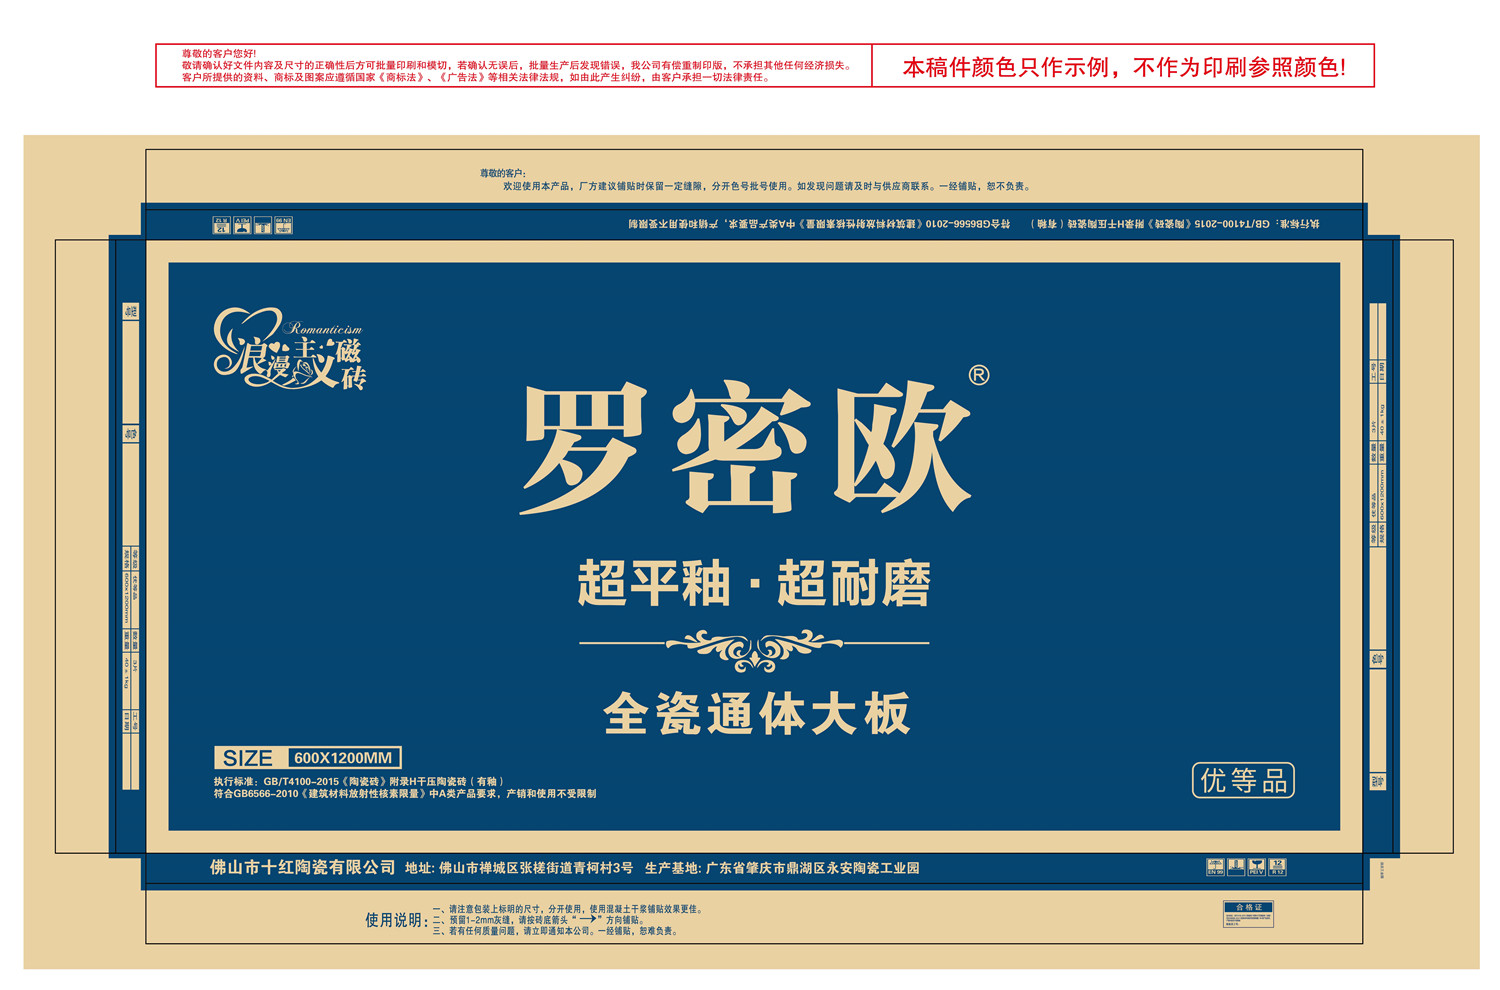Click the red 尊敬的客户您好 greeting
1500x990 pixels.
pyautogui.click(x=219, y=53)
